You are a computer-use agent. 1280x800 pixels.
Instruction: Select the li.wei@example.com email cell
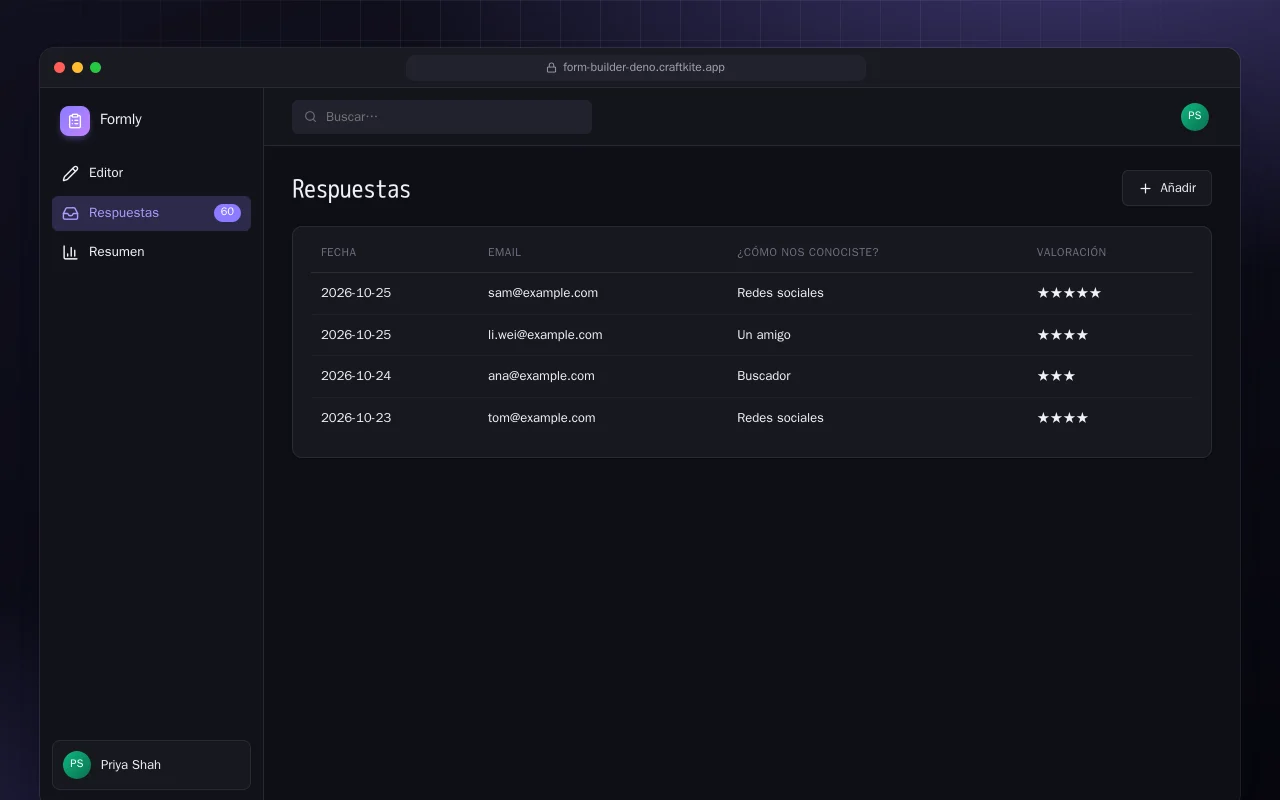(x=545, y=335)
